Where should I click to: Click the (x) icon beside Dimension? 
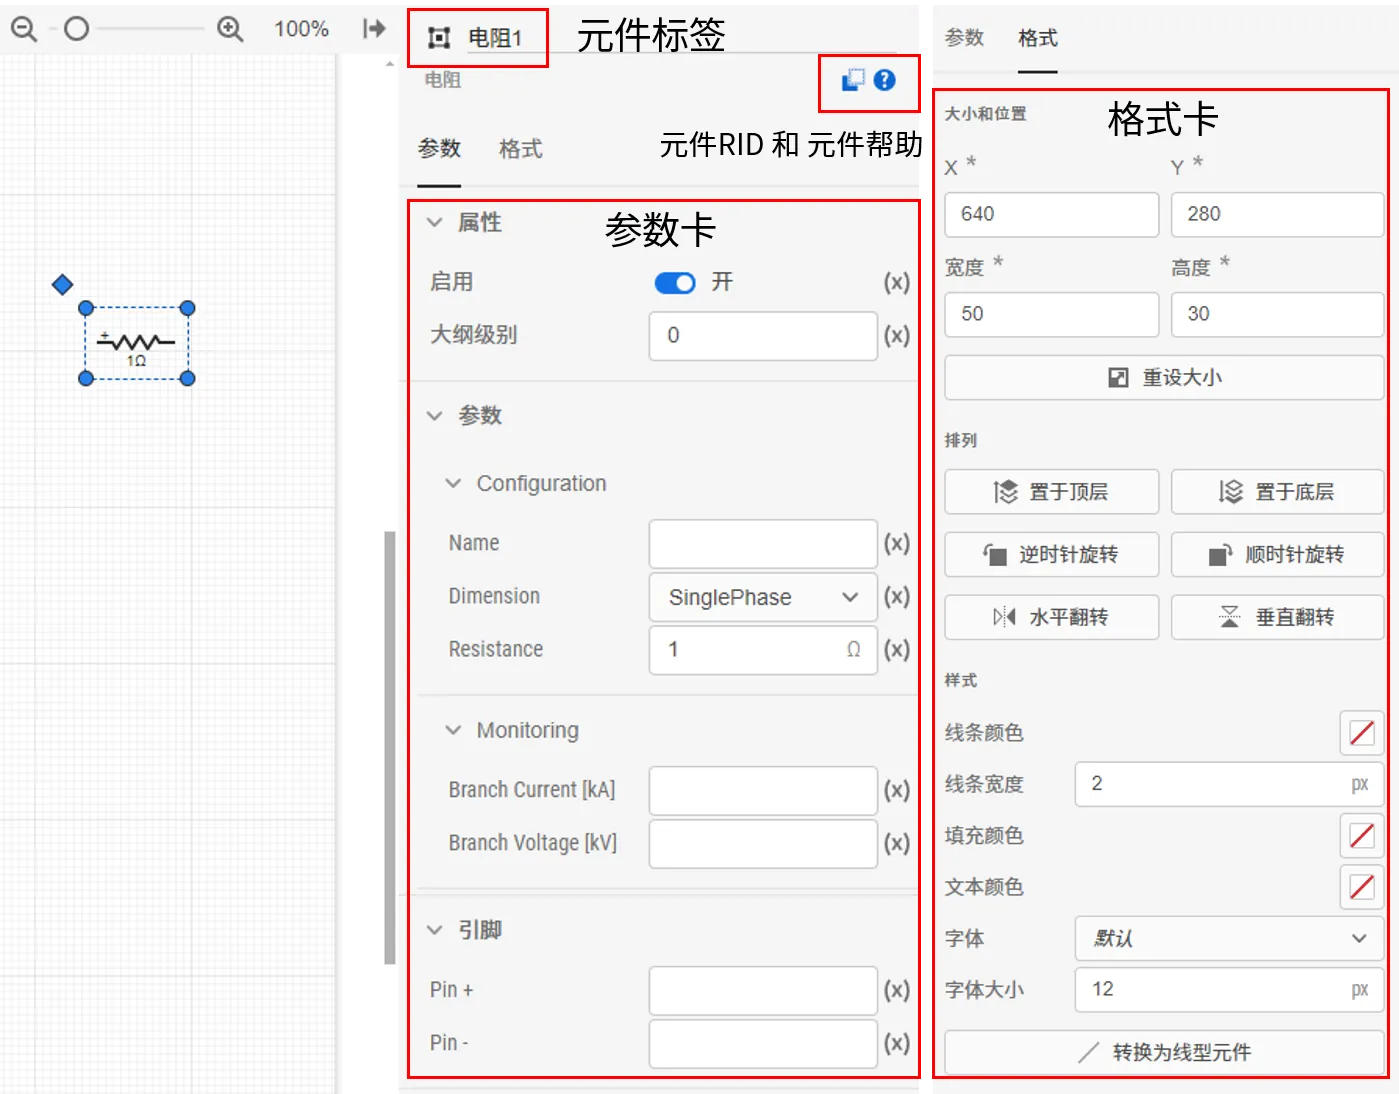click(897, 597)
